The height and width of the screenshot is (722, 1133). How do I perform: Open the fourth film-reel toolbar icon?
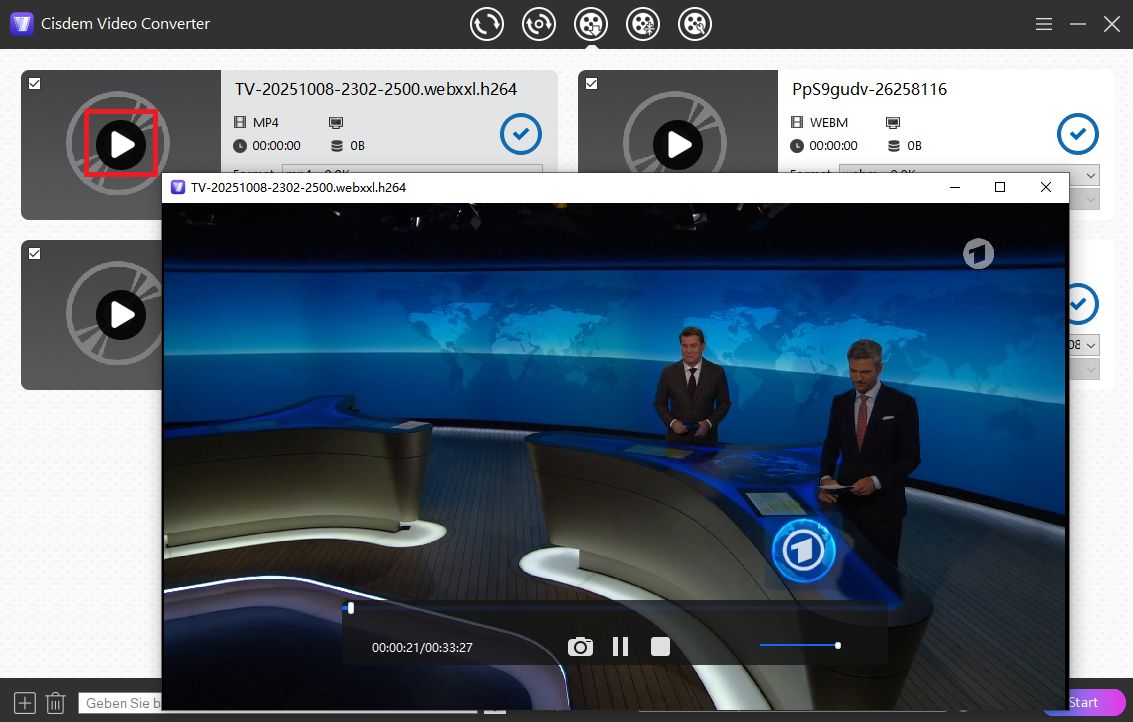pos(643,24)
